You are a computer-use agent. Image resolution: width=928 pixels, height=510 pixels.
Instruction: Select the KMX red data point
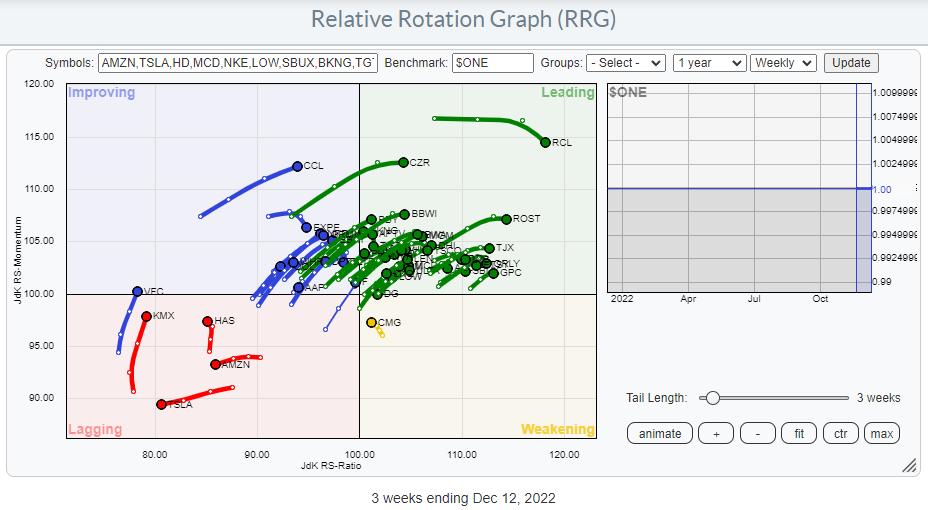point(146,316)
